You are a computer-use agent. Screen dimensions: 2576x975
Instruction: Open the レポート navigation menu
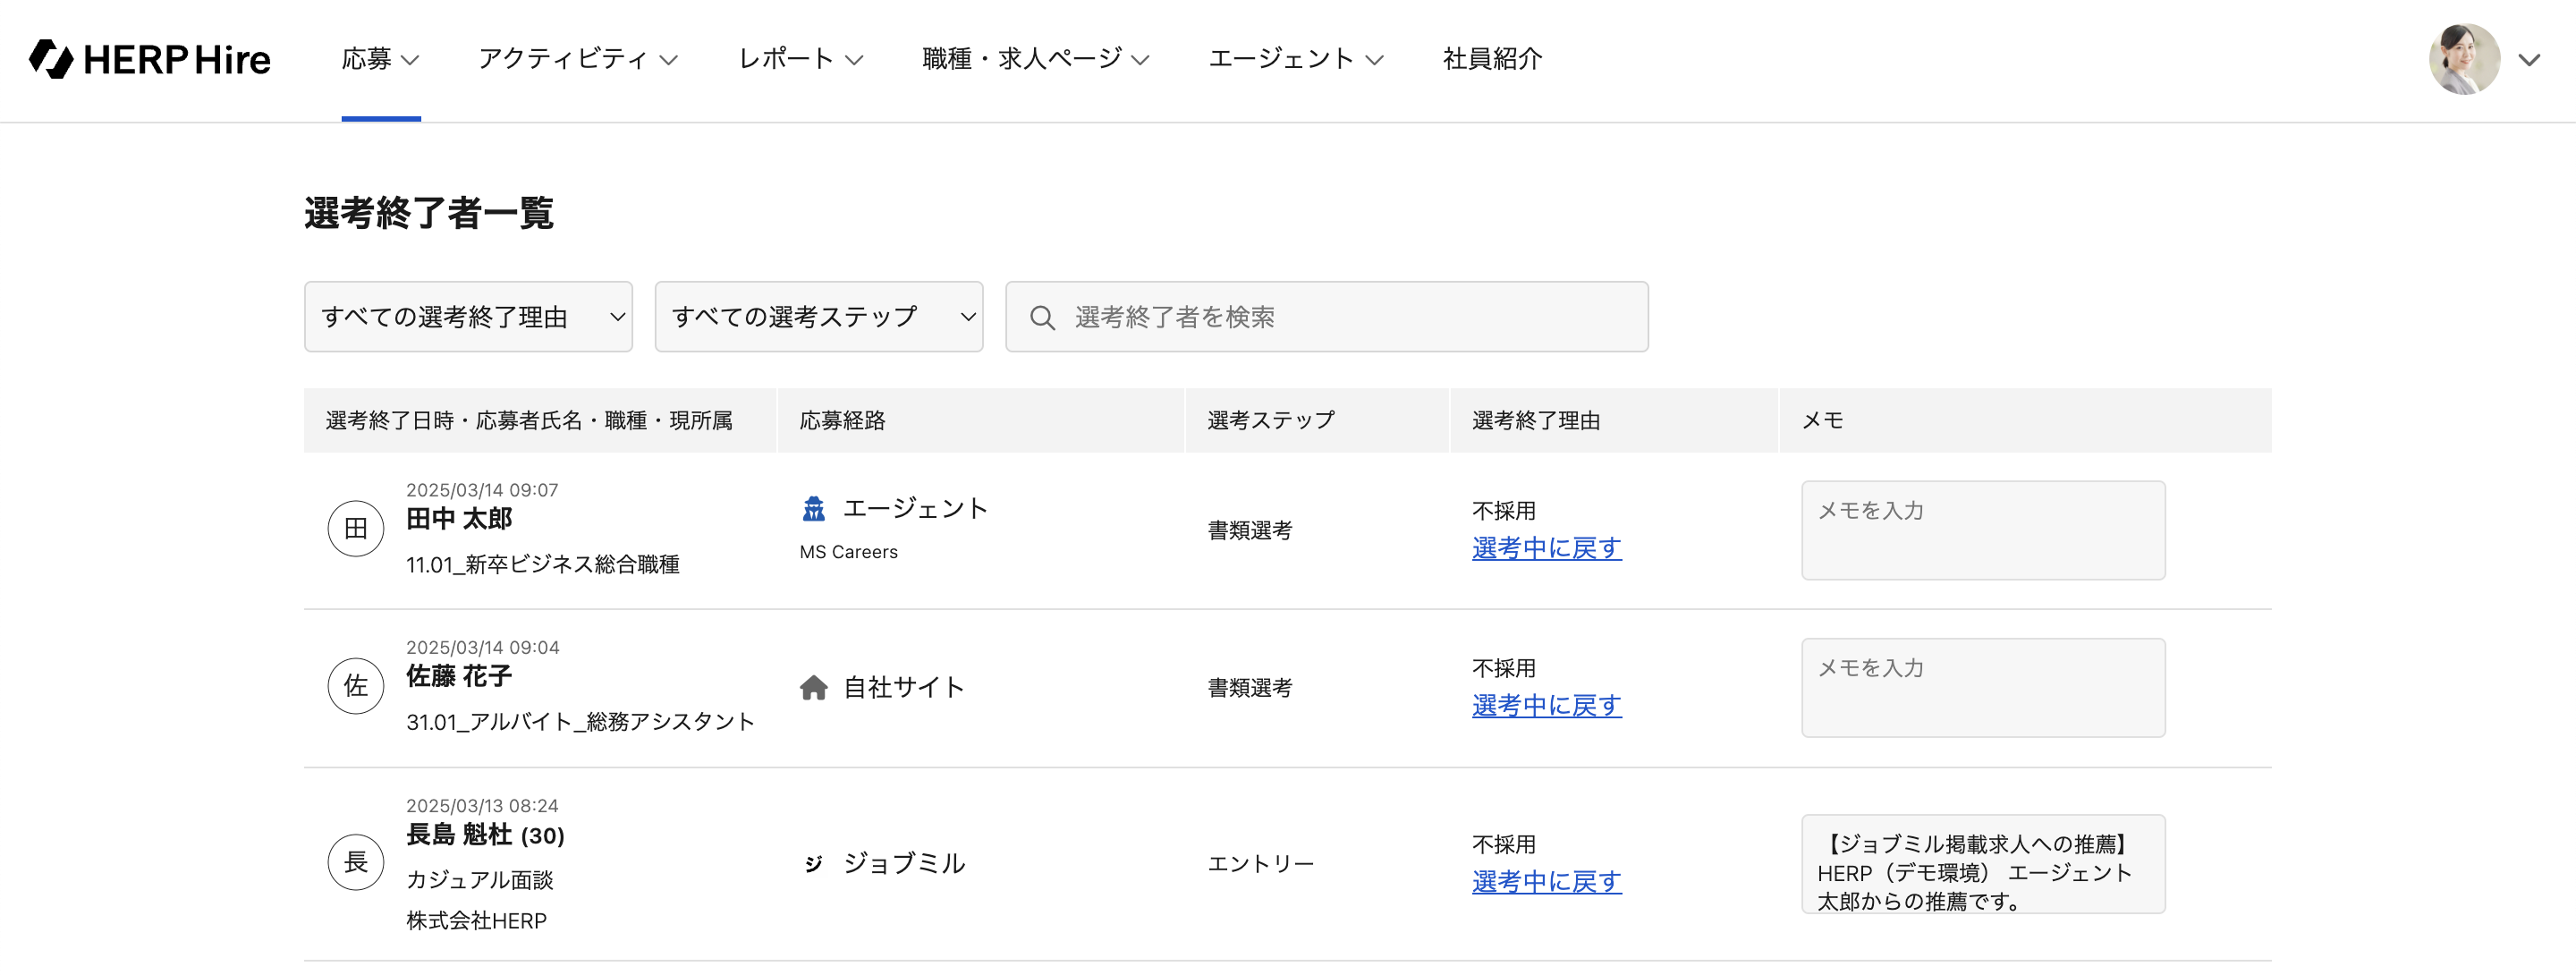pos(799,59)
